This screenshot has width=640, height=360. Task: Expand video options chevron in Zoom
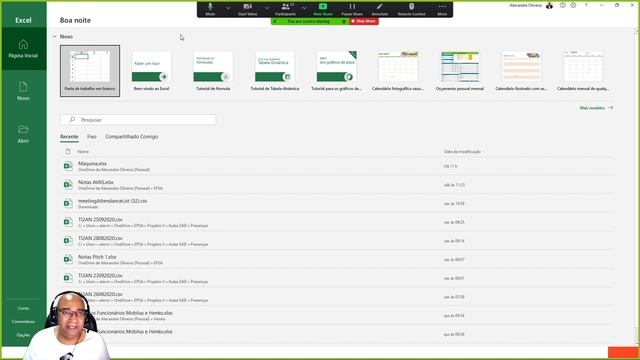pos(267,7)
